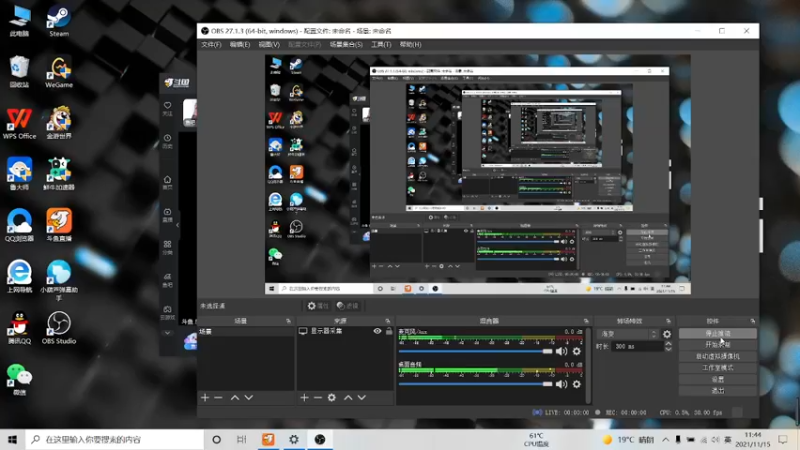Open 腾讯QQ desktop icon
The image size is (800, 450).
click(19, 328)
